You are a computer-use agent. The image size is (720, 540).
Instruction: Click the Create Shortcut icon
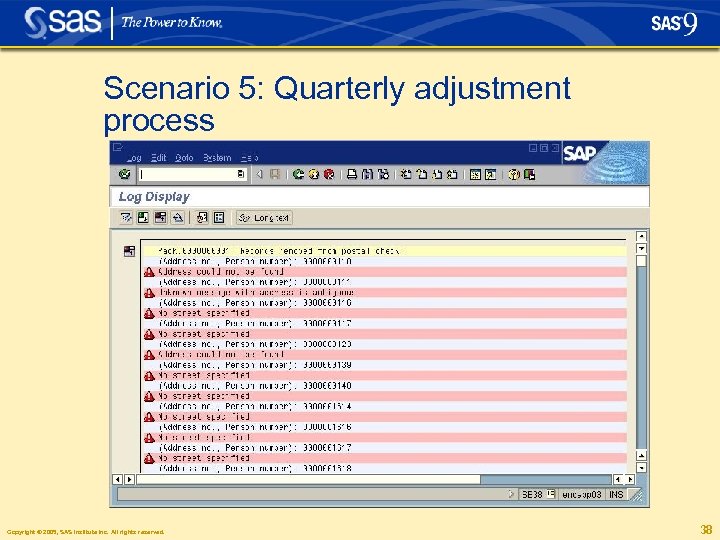pos(490,174)
